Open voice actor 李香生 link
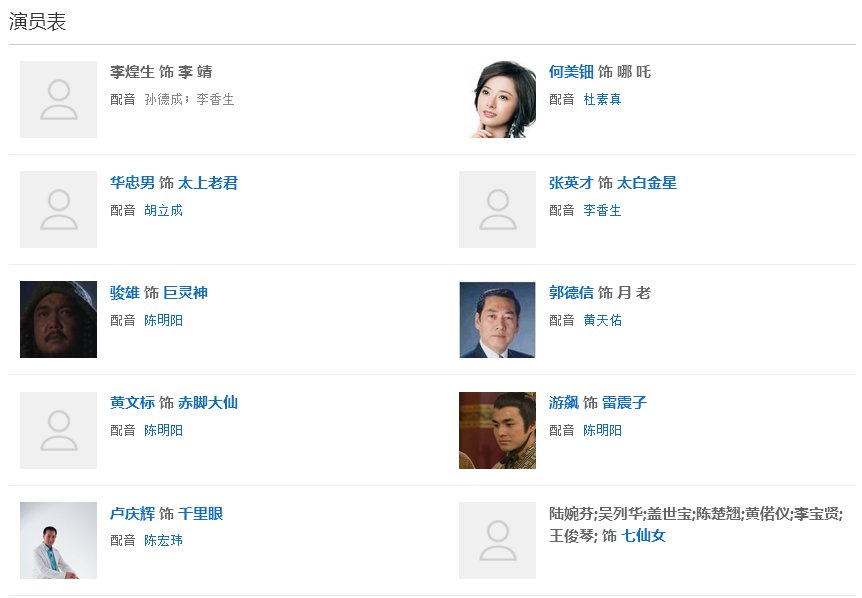Screen dimensions: 862x598 point(605,210)
